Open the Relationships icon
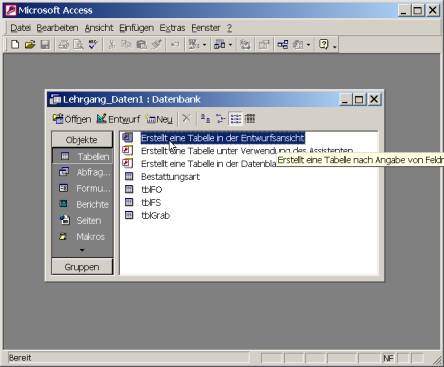 [282, 44]
